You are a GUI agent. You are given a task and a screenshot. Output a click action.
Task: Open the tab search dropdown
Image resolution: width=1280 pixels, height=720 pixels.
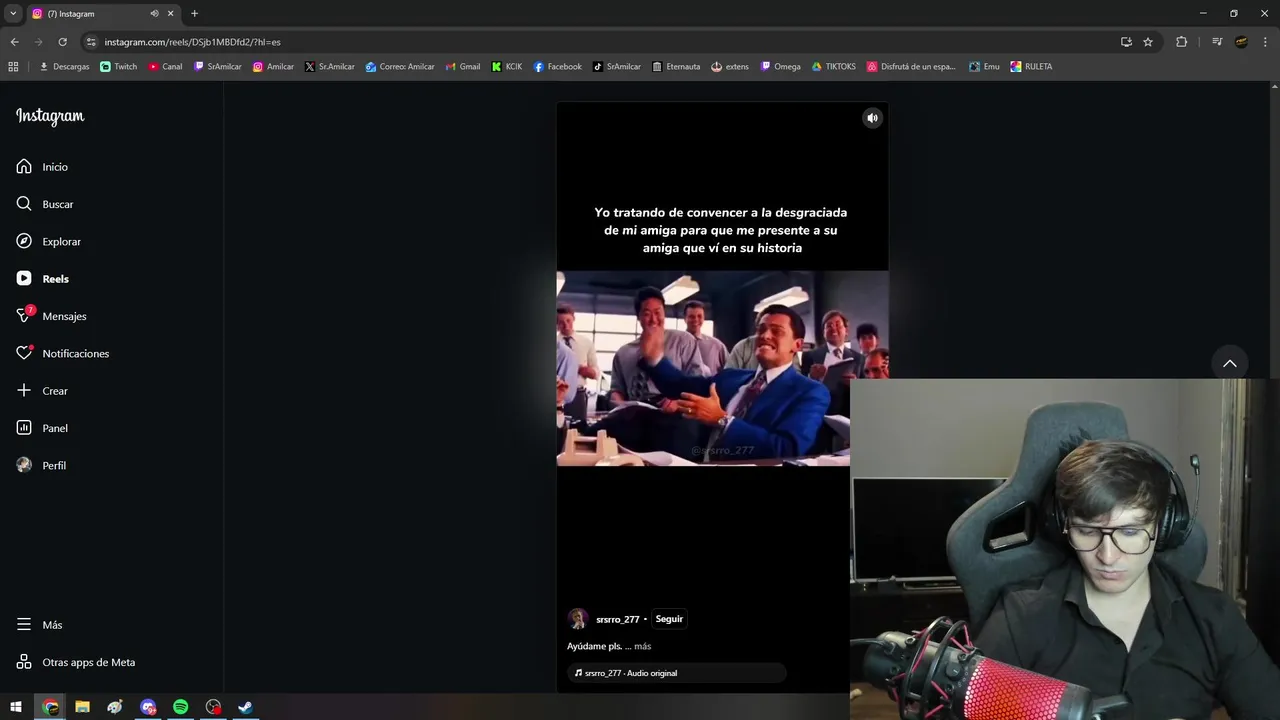point(13,14)
